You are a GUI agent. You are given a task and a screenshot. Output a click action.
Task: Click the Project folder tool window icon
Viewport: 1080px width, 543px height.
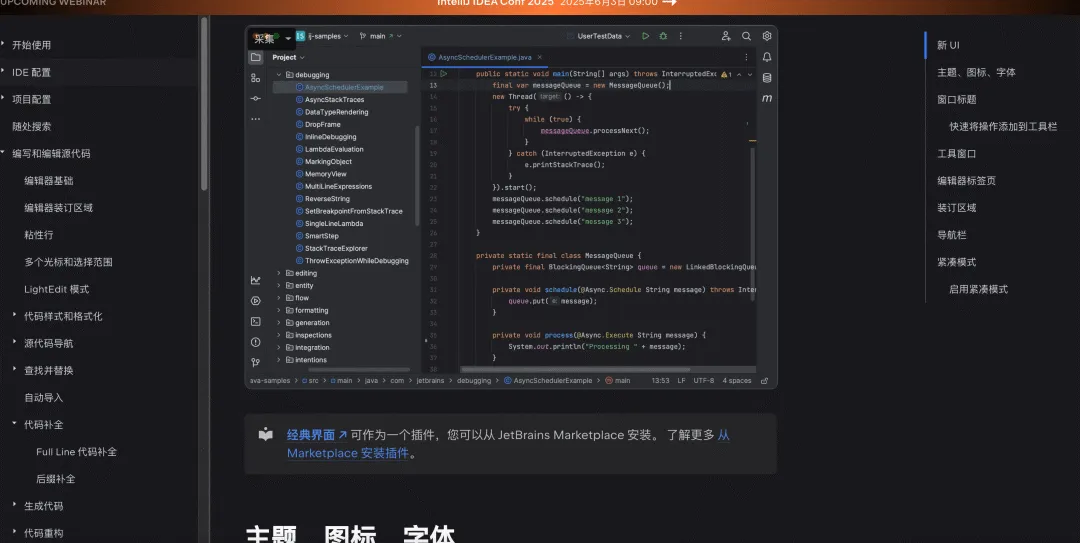point(256,57)
